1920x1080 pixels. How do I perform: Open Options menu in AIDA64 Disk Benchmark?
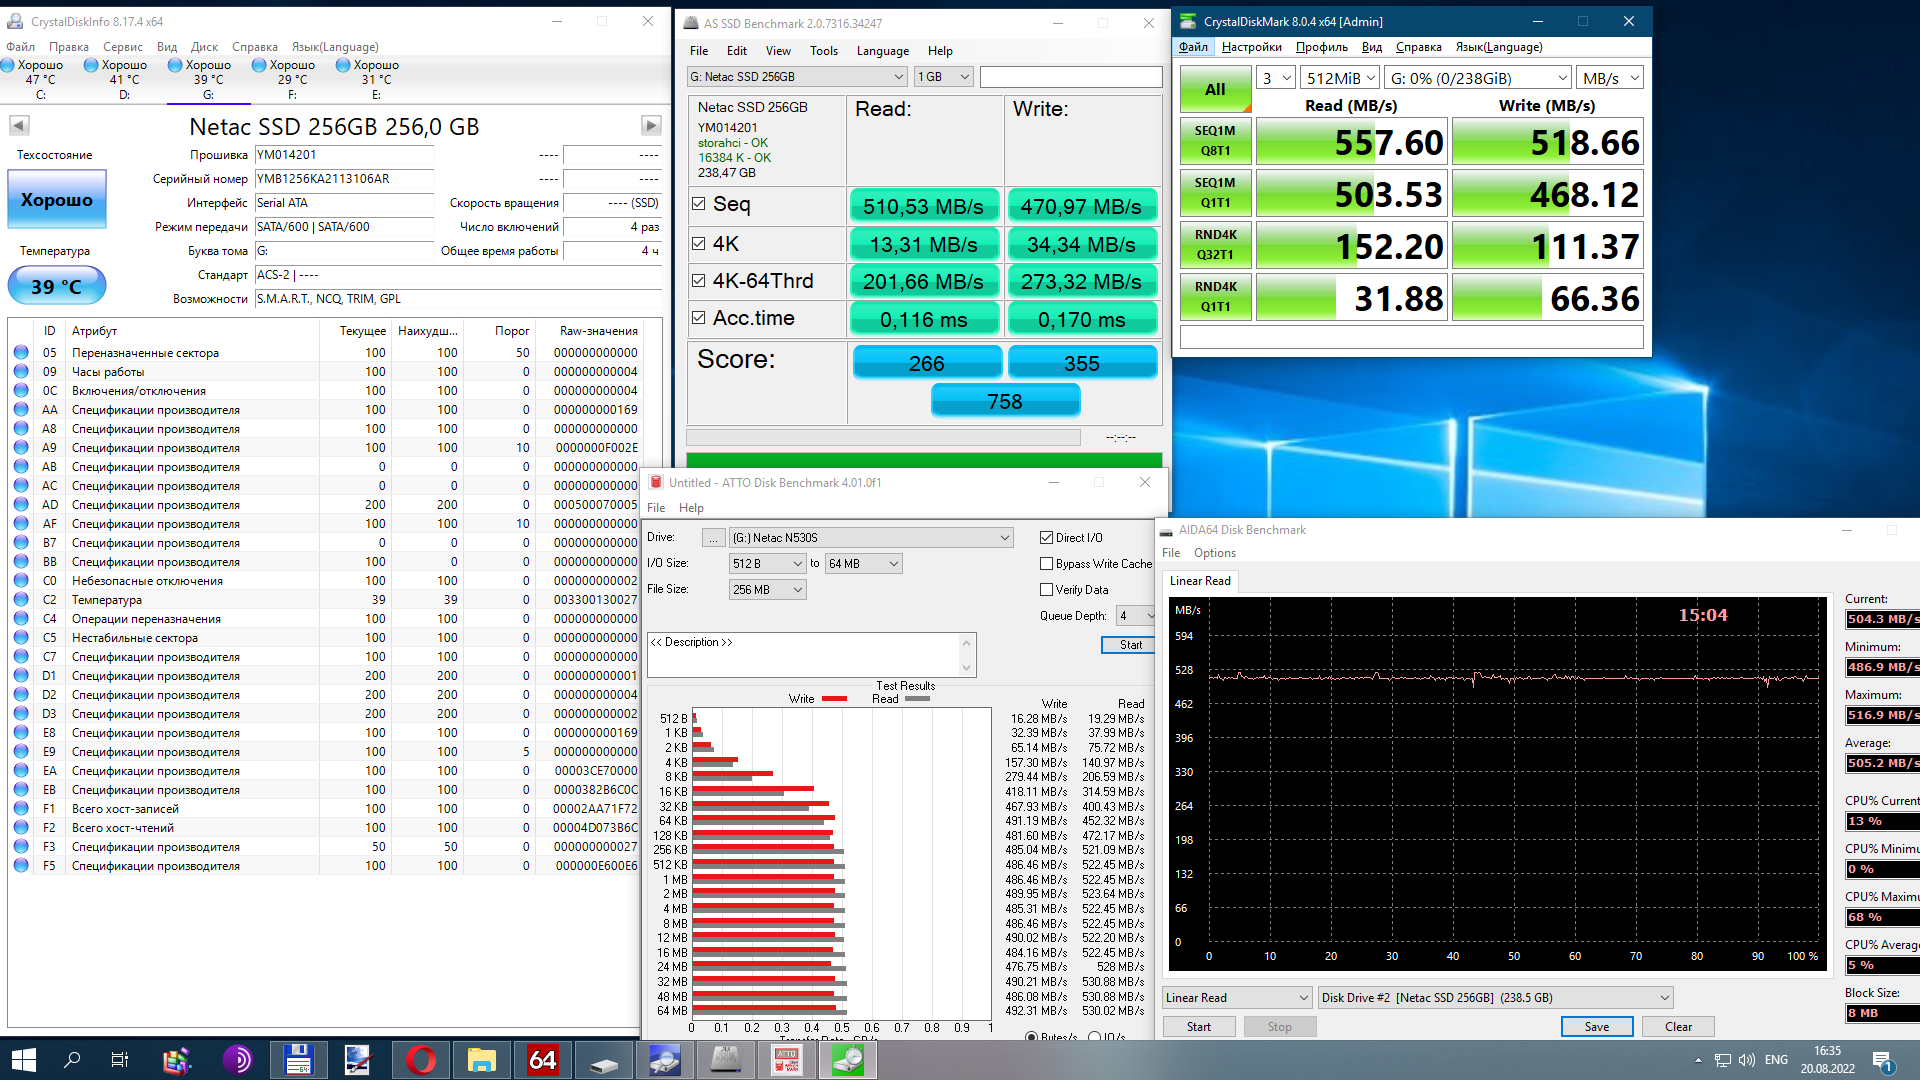point(1214,553)
